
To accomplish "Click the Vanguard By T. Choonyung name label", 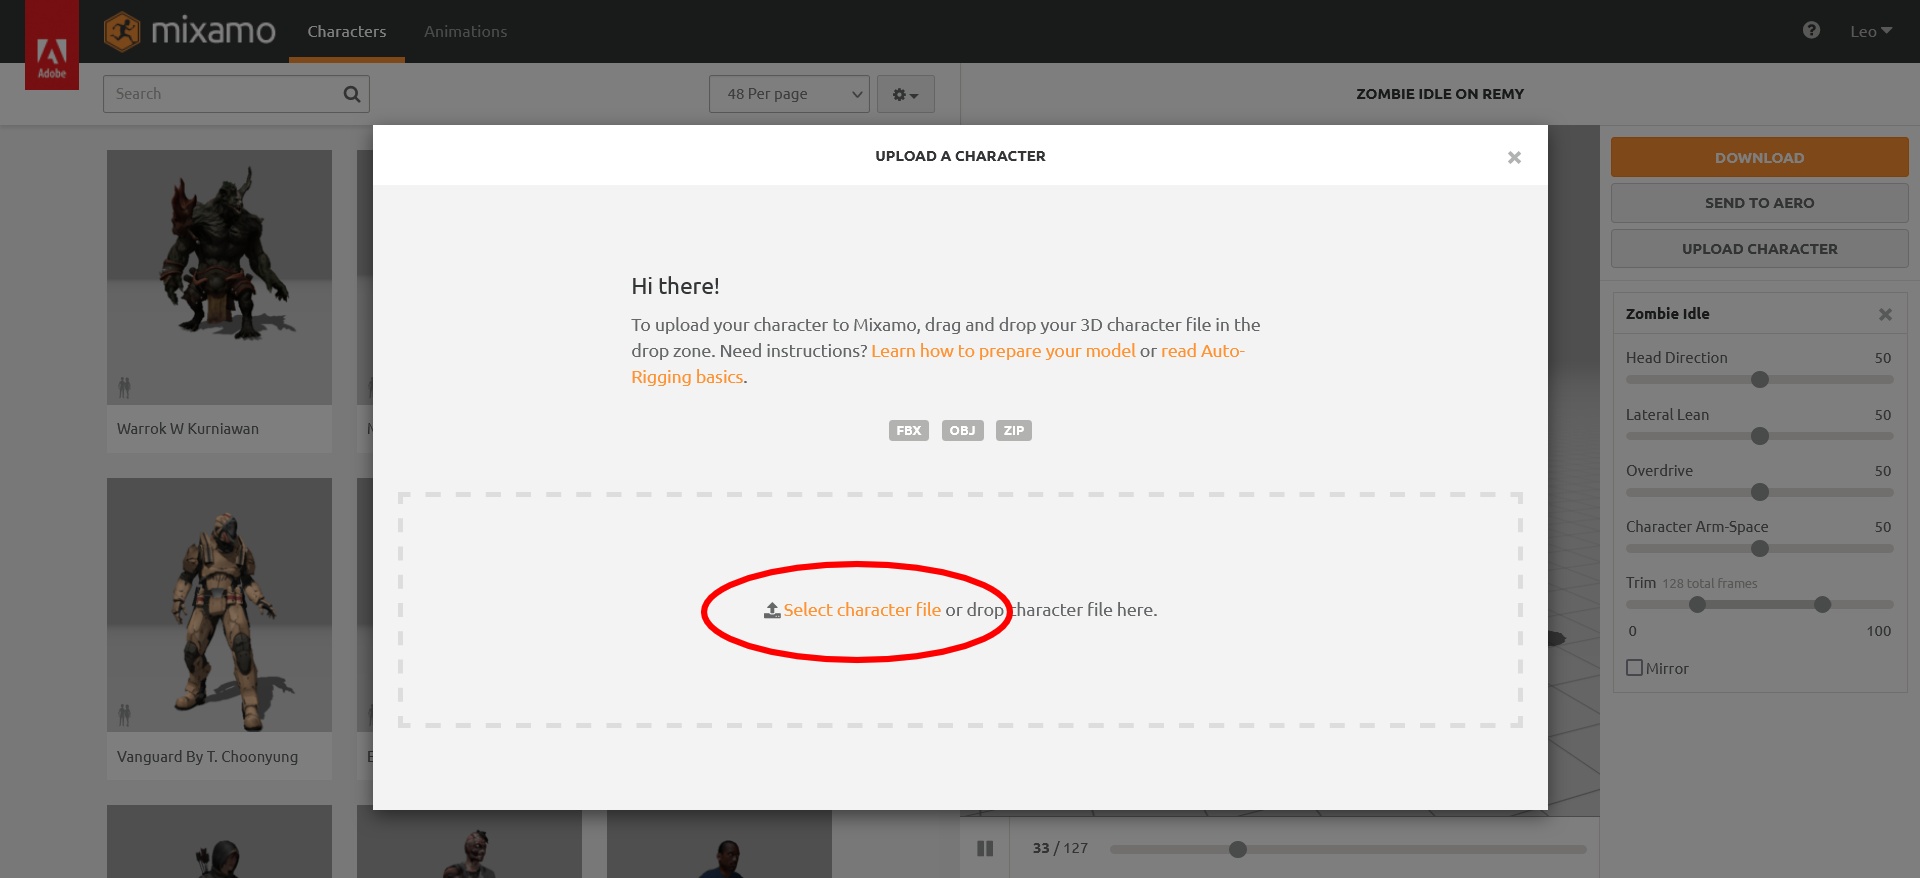I will (207, 757).
